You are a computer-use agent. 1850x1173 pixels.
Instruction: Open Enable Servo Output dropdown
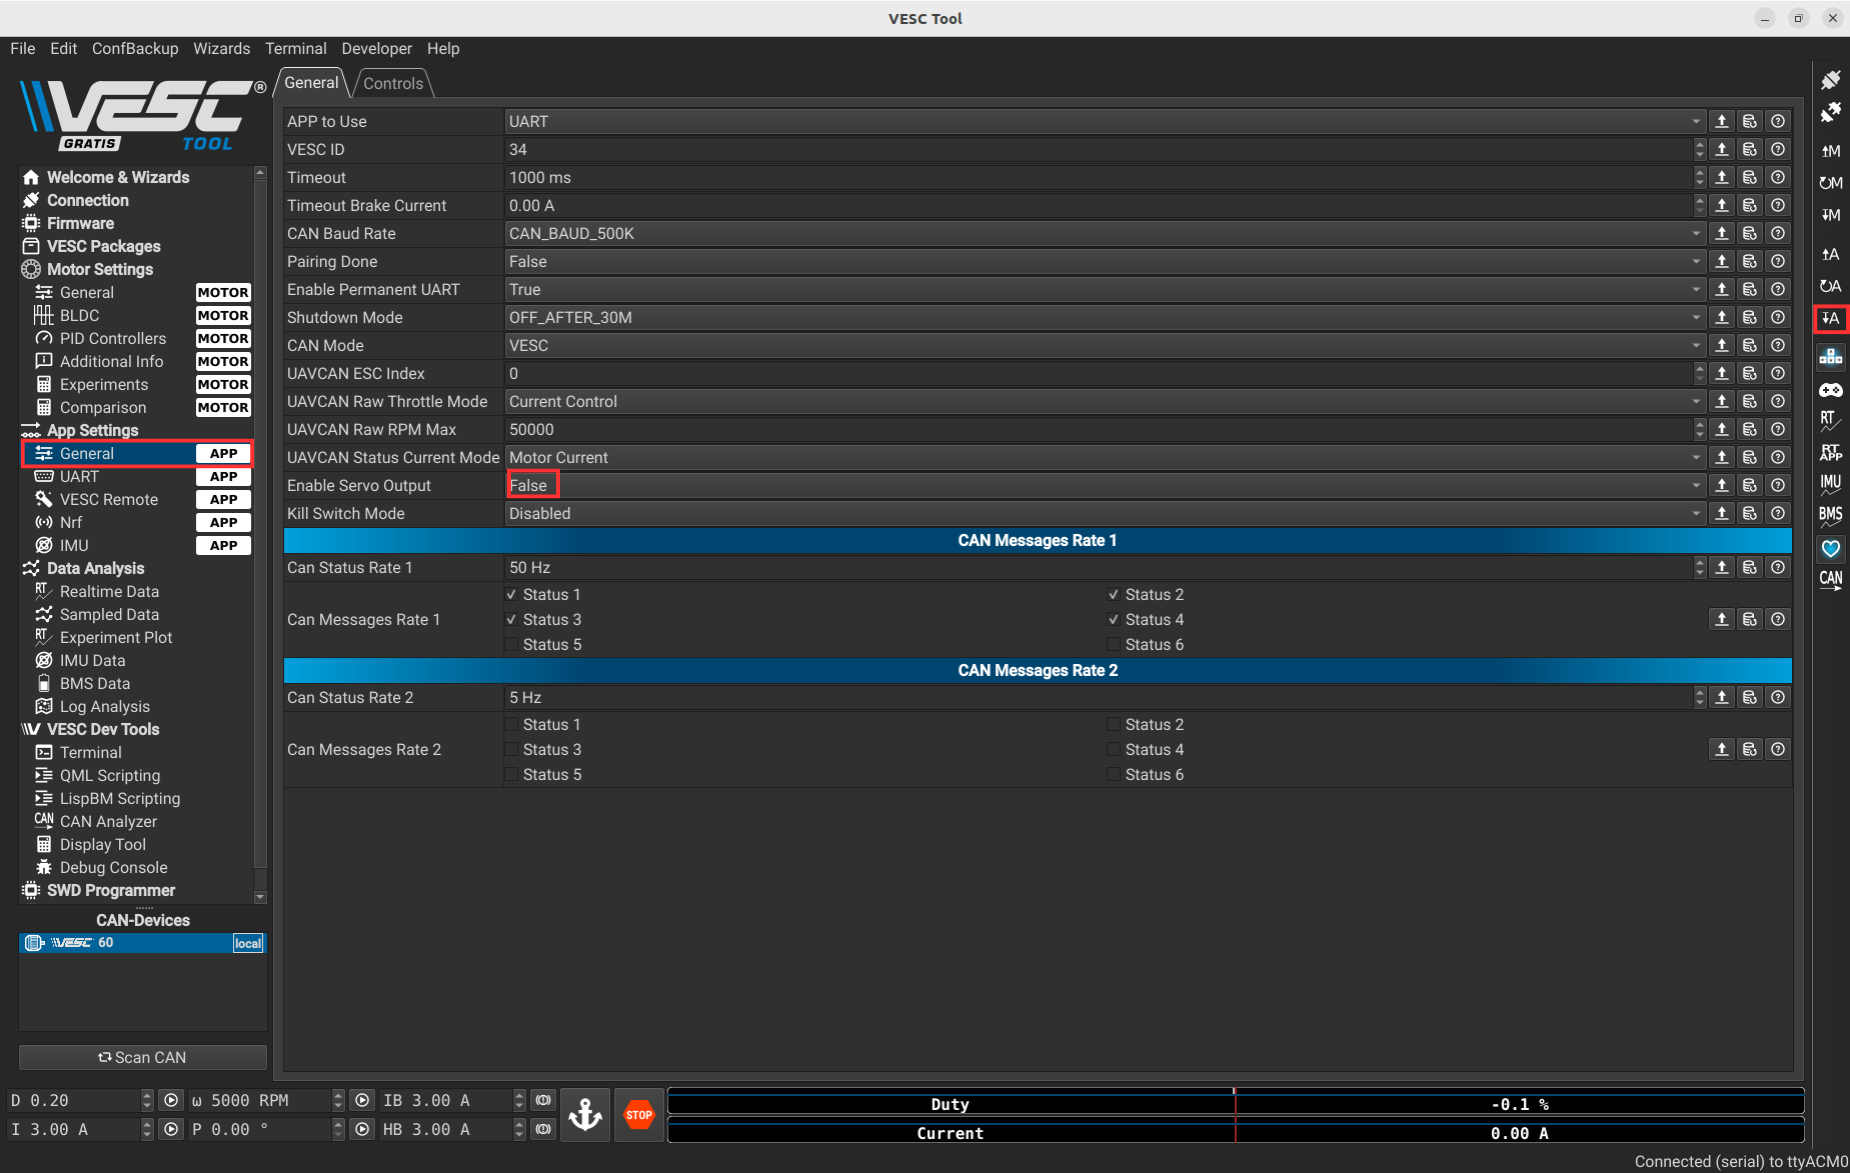(1104, 485)
